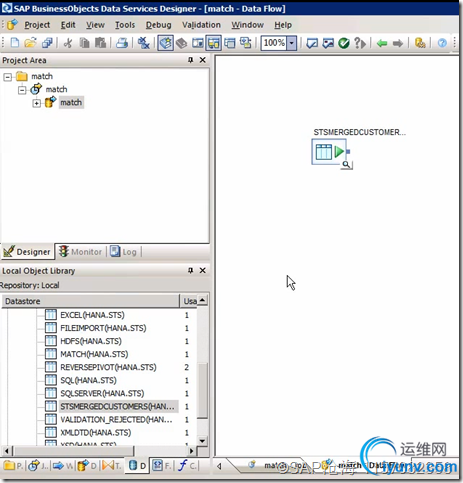Select the SQLSERVER(HANA.STS) table
The height and width of the screenshot is (483, 463).
click(102, 393)
